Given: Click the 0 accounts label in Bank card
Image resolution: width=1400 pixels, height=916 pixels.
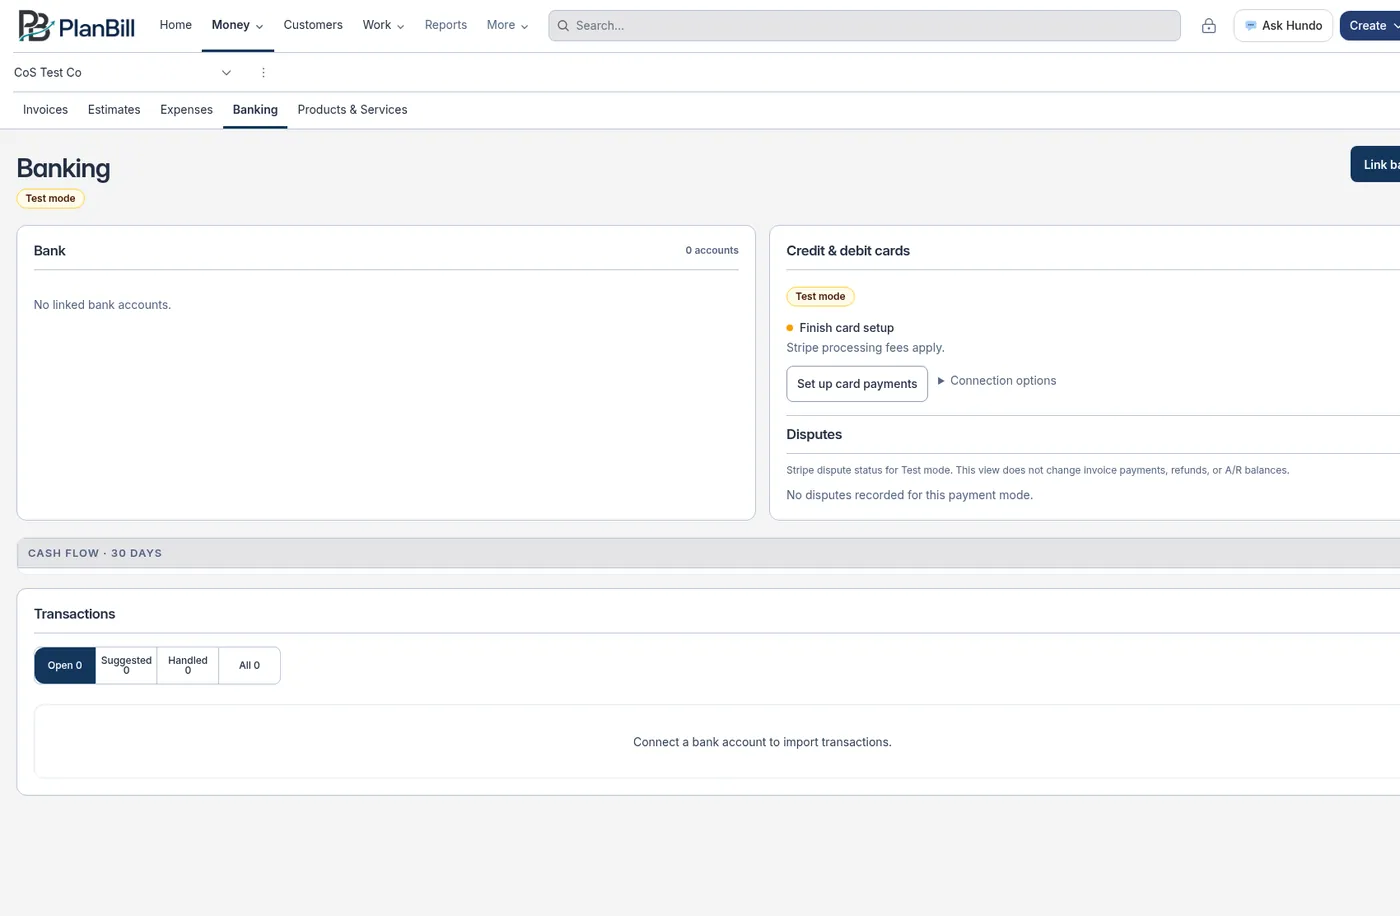Looking at the screenshot, I should click(712, 251).
